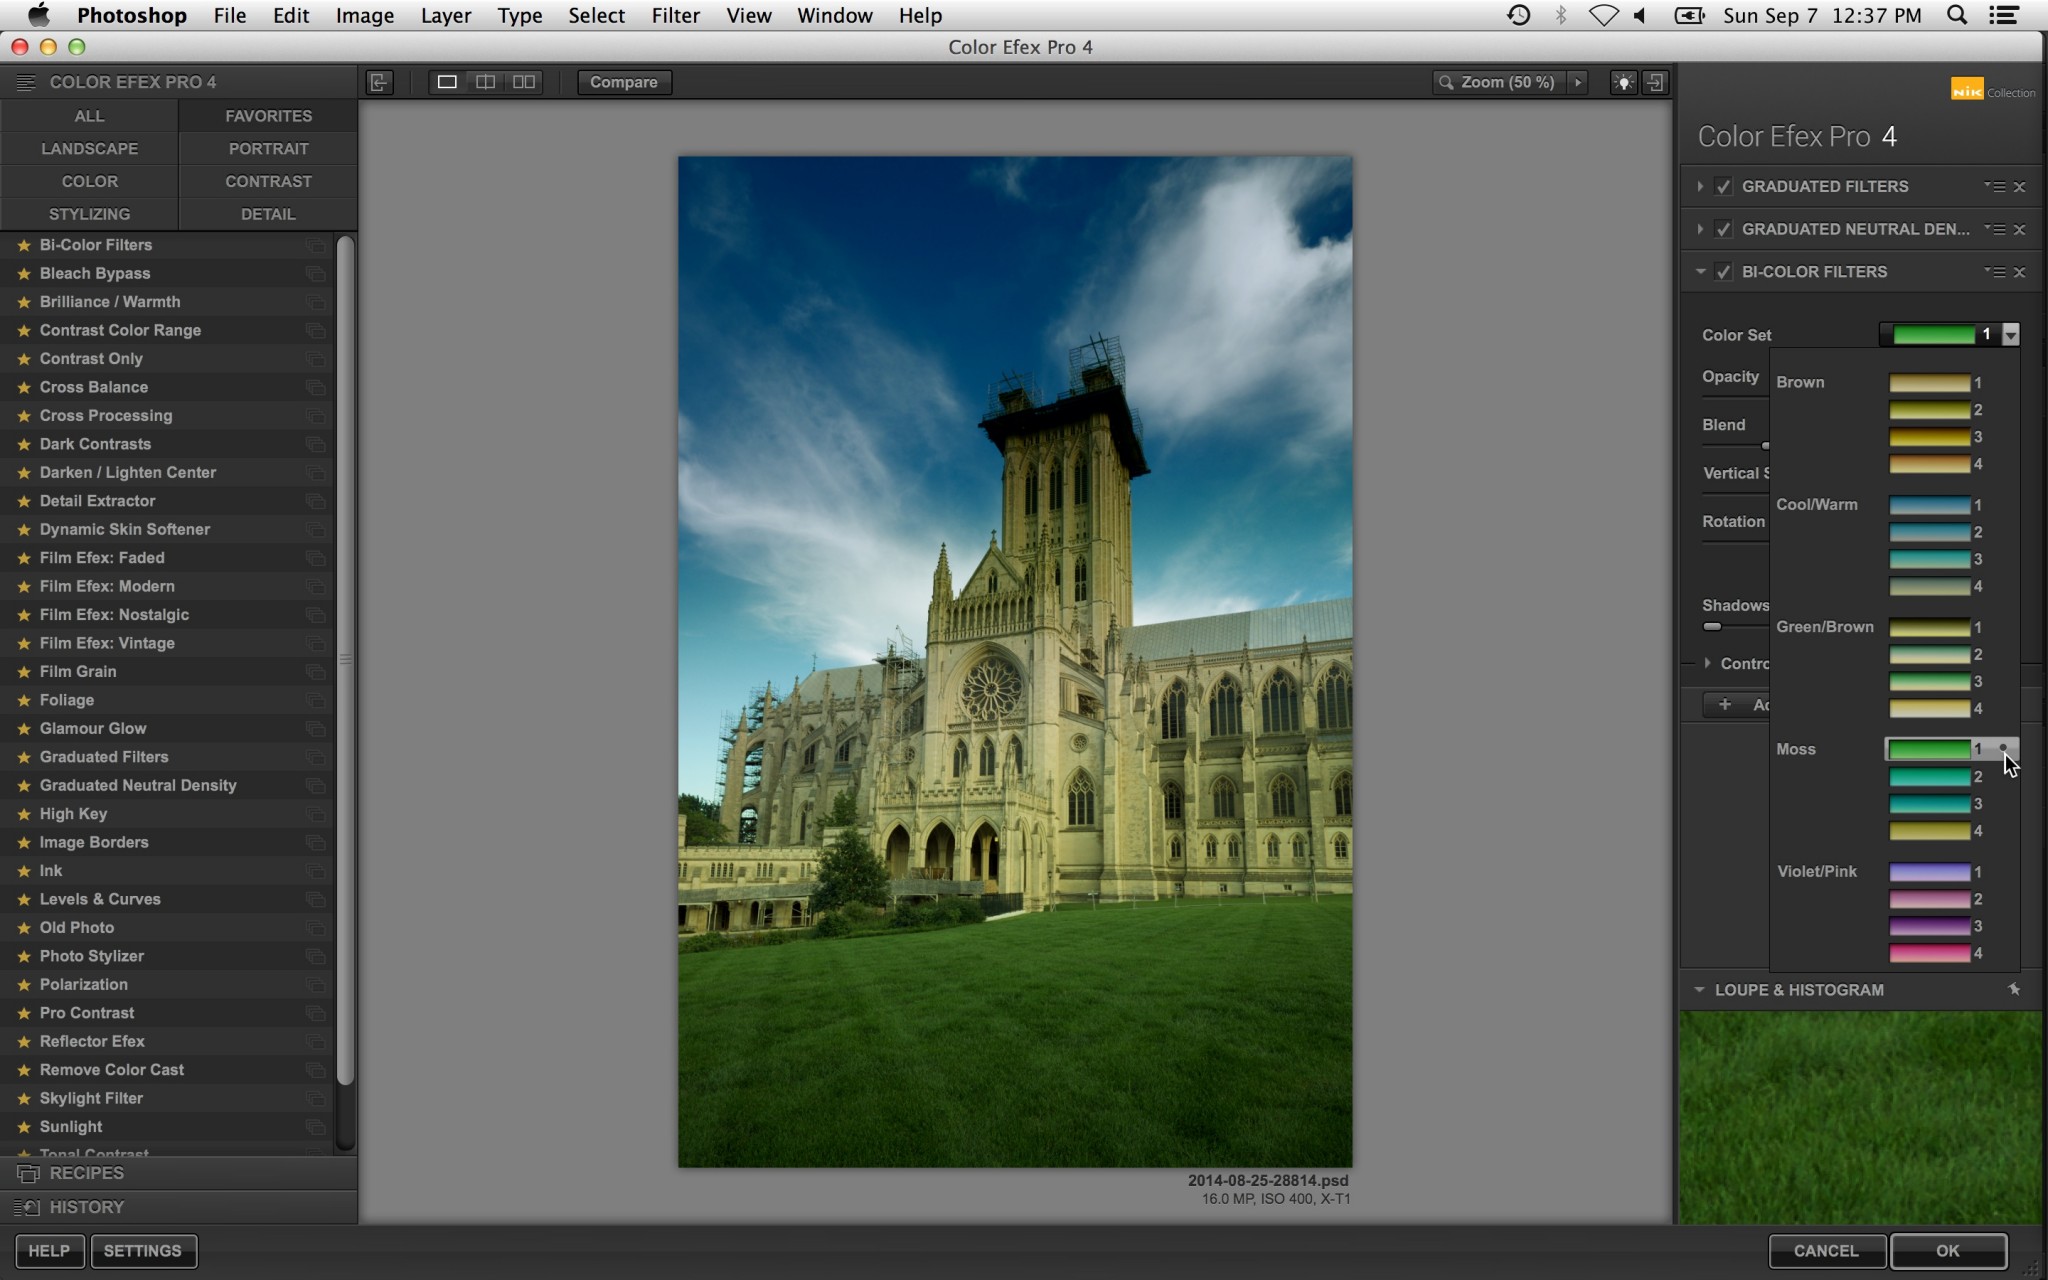Open presets icon for Detail Extractor row
2048x1280 pixels.
[315, 501]
